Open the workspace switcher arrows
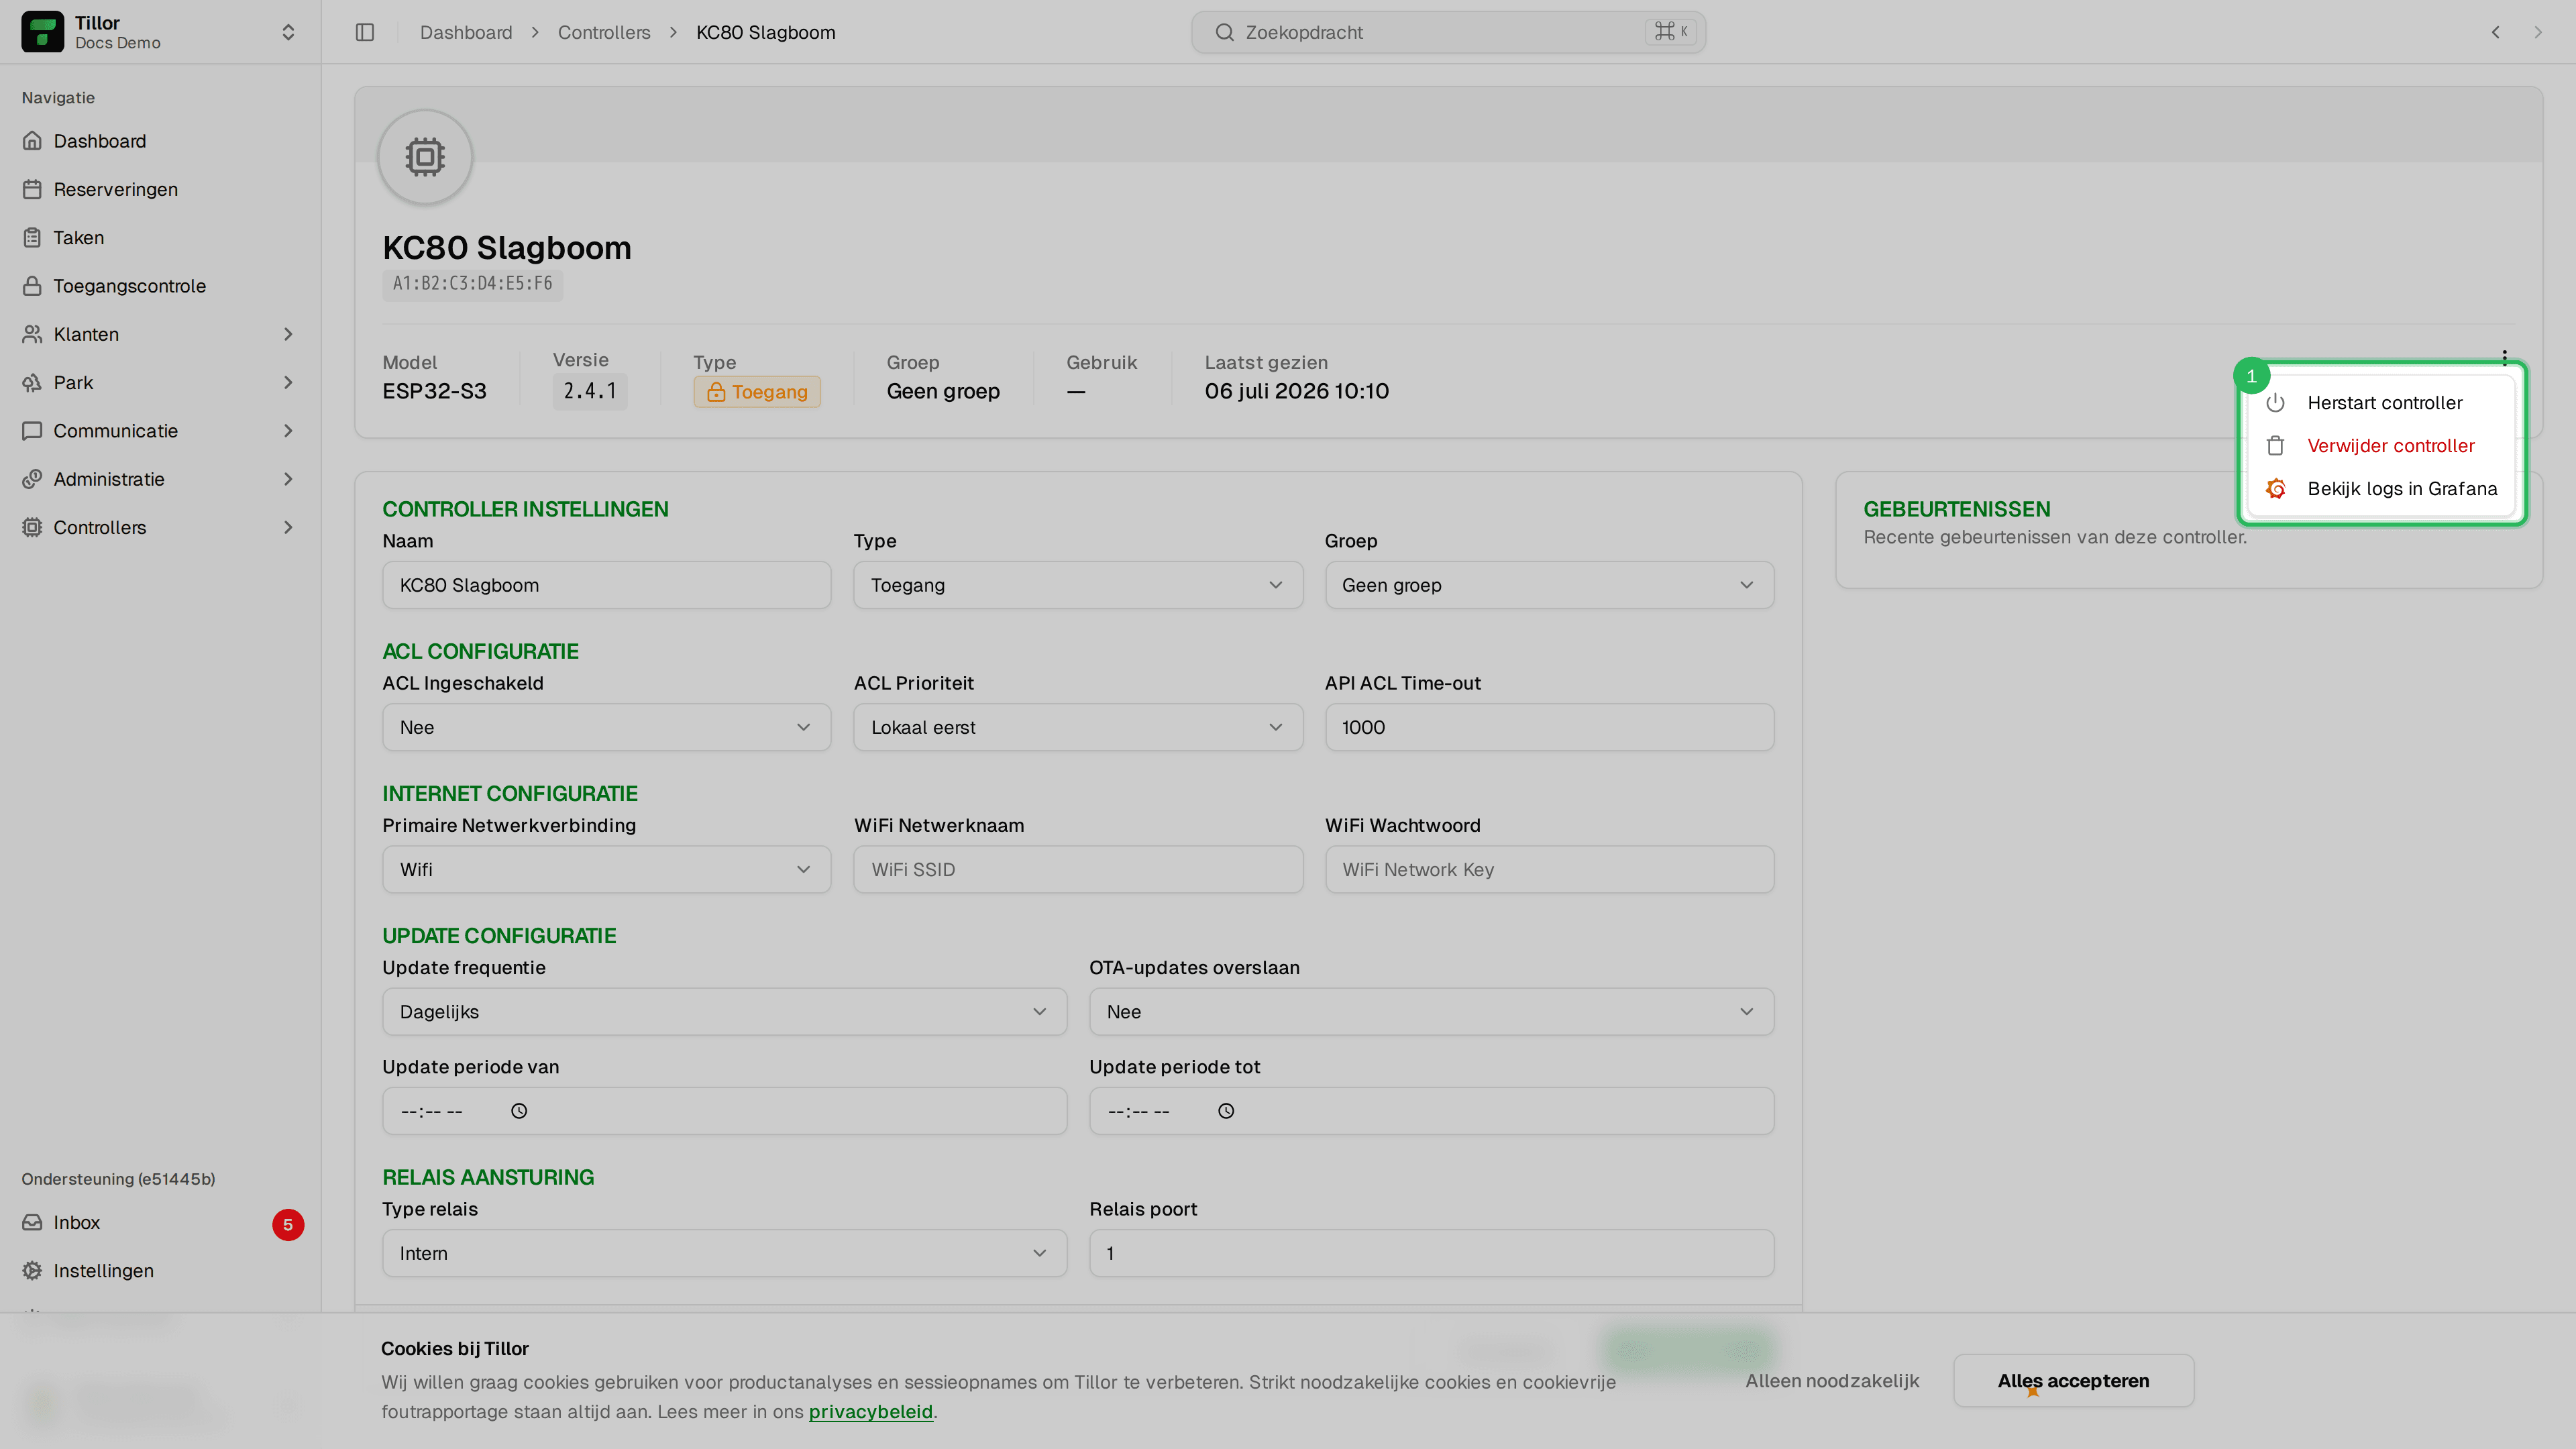Screen dimensions: 2576x1449 288,32
